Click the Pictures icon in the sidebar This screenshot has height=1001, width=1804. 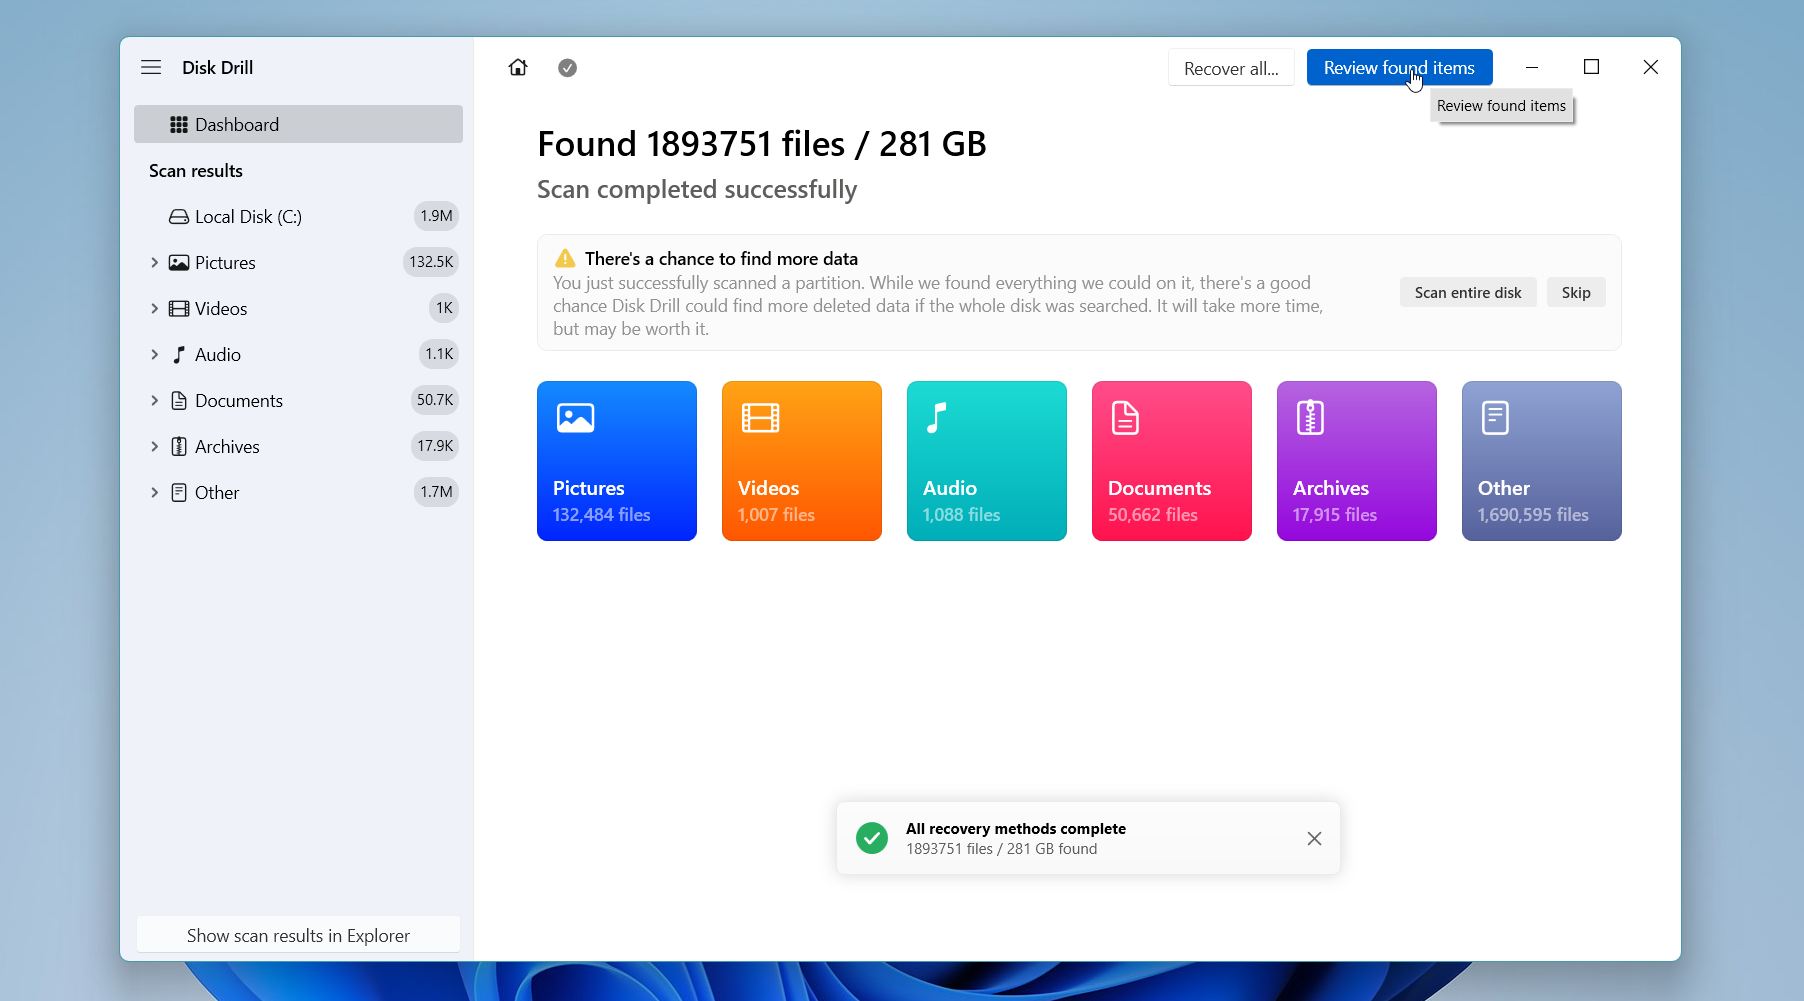pyautogui.click(x=179, y=263)
